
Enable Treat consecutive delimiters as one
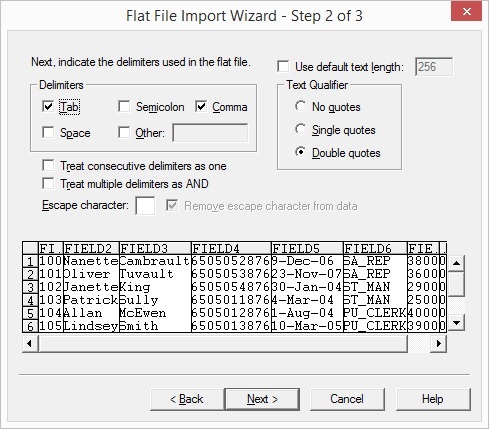(48, 165)
